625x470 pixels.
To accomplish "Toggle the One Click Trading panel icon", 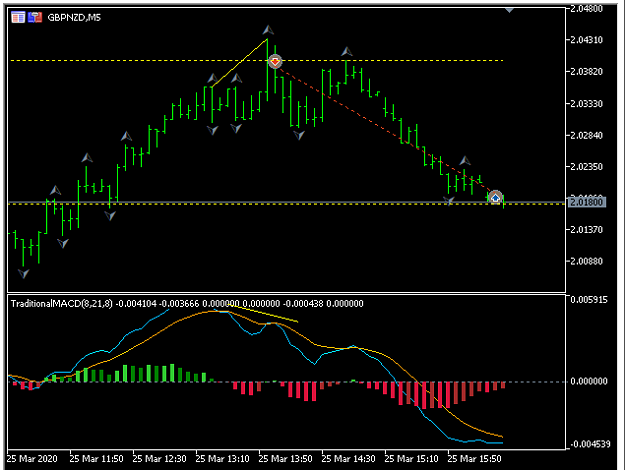I will click(x=35, y=17).
